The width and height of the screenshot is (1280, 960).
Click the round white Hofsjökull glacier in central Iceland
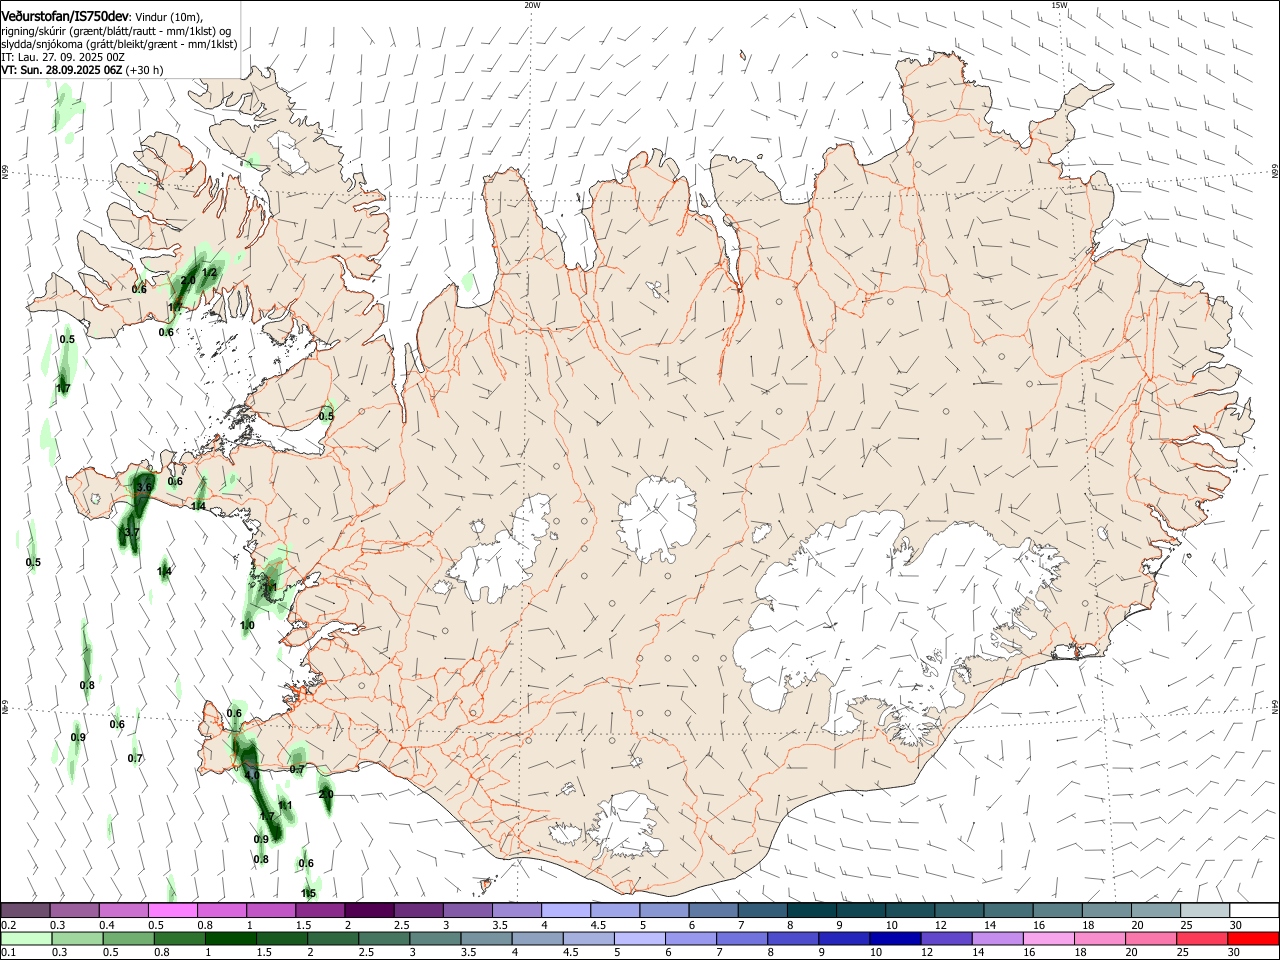pos(657,517)
